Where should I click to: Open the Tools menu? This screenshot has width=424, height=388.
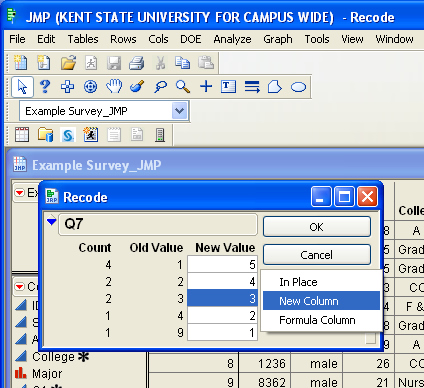[317, 39]
